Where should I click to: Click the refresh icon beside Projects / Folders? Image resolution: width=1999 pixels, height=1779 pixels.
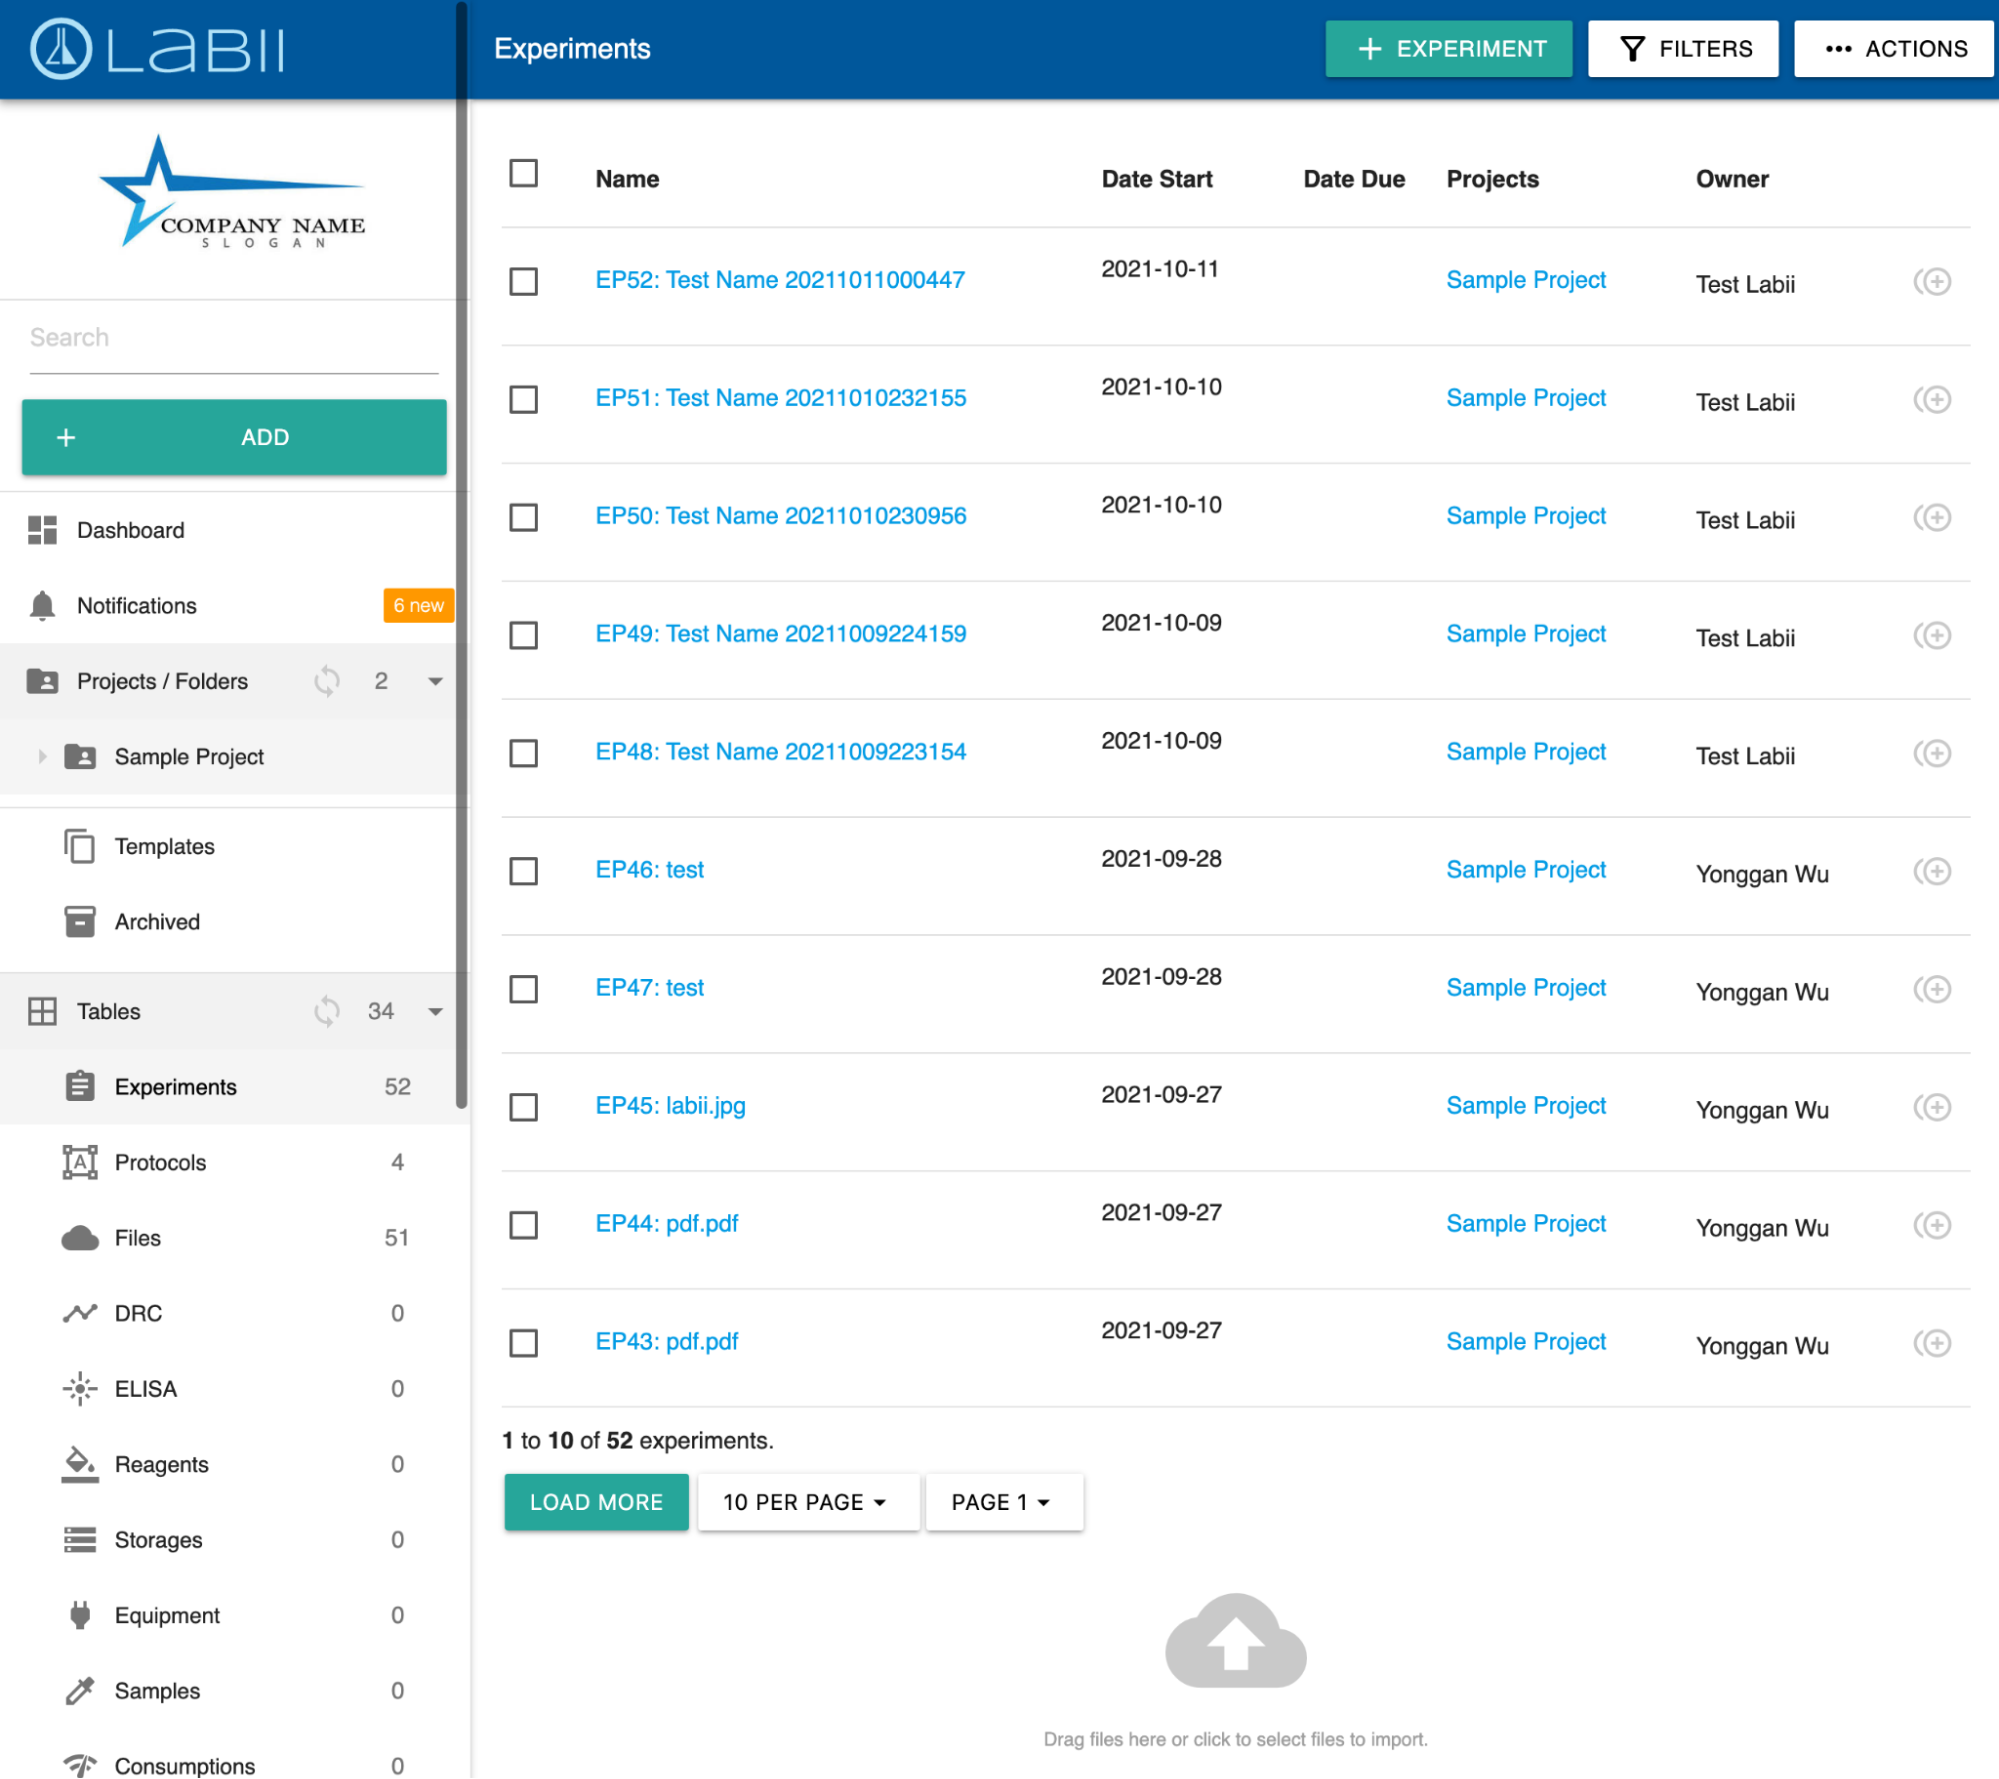pyautogui.click(x=327, y=681)
